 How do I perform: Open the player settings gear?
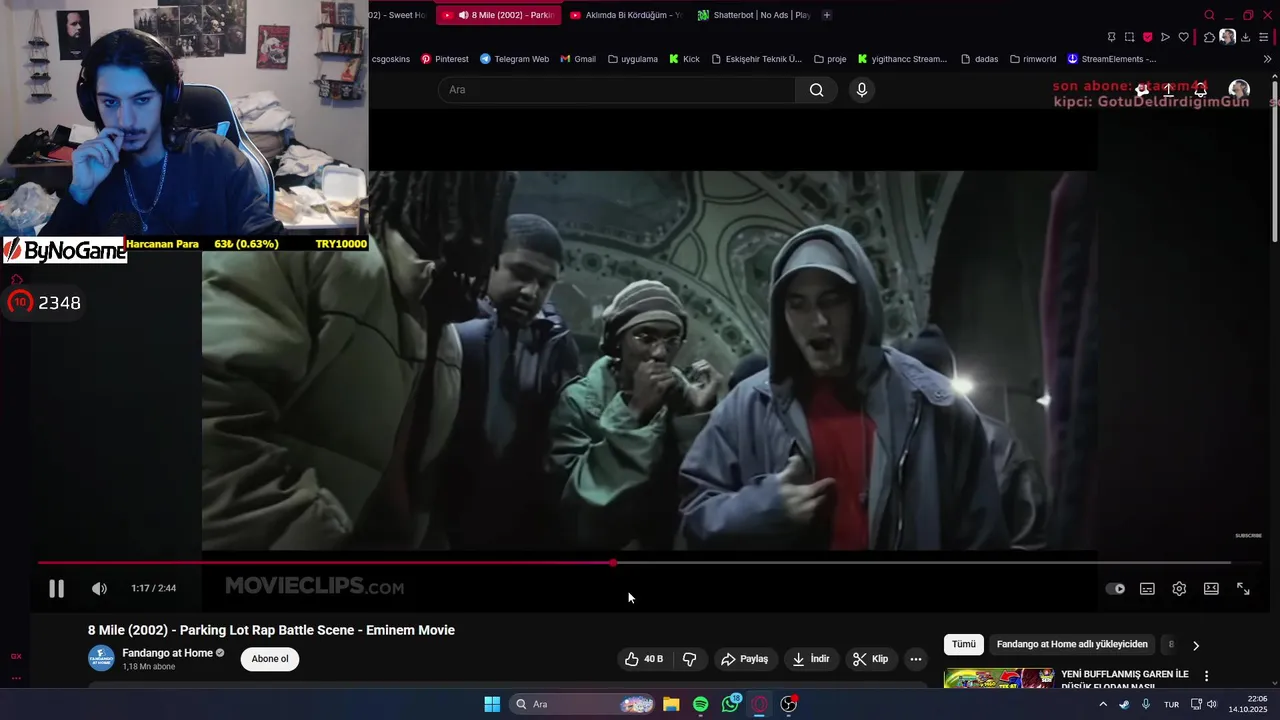coord(1179,589)
